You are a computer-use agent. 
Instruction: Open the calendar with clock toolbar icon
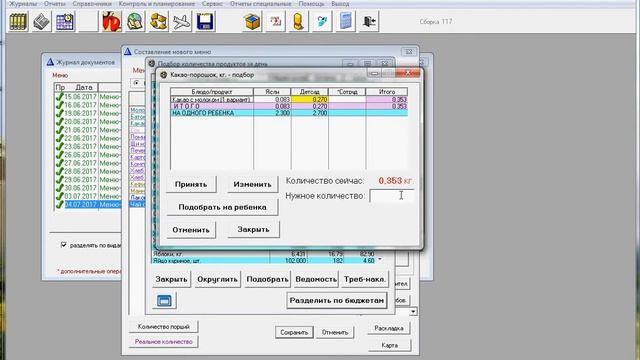[65, 21]
